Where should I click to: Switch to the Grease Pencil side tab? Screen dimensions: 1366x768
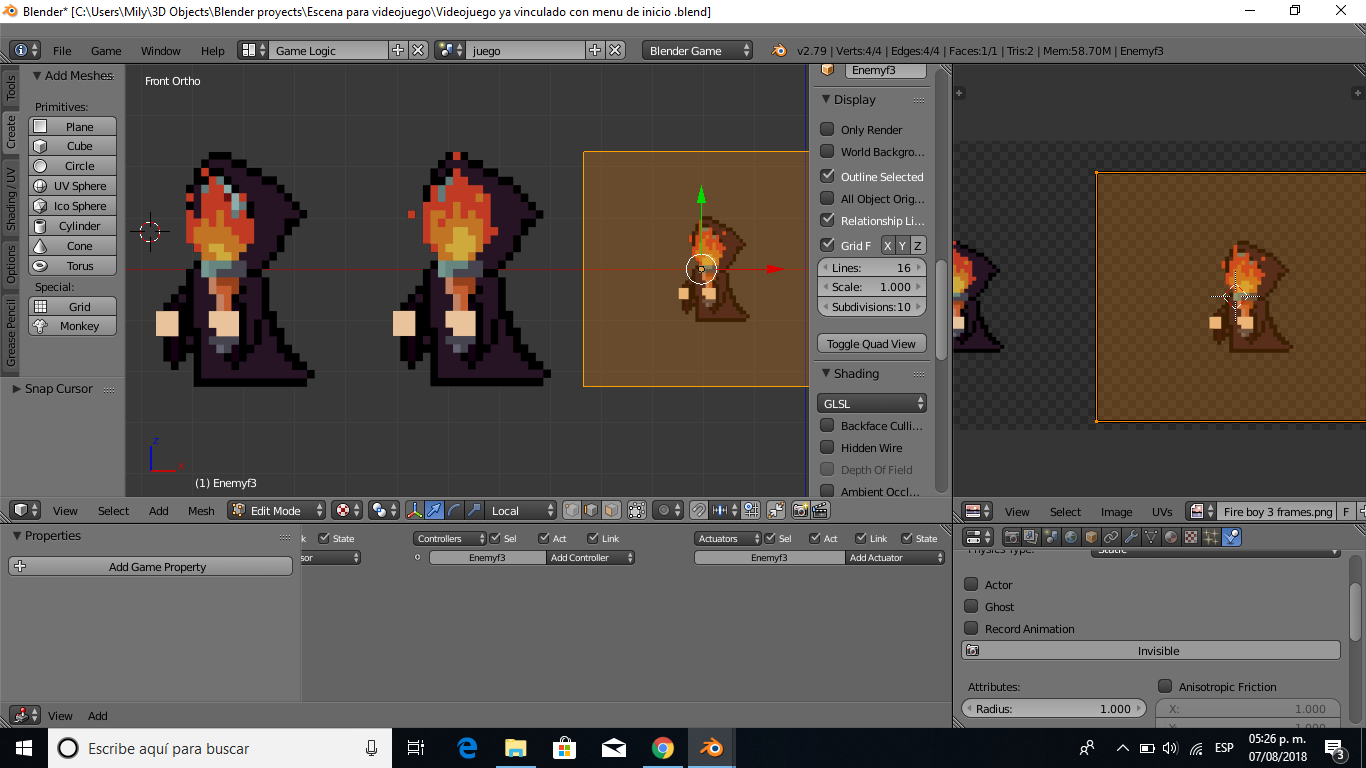click(11, 333)
